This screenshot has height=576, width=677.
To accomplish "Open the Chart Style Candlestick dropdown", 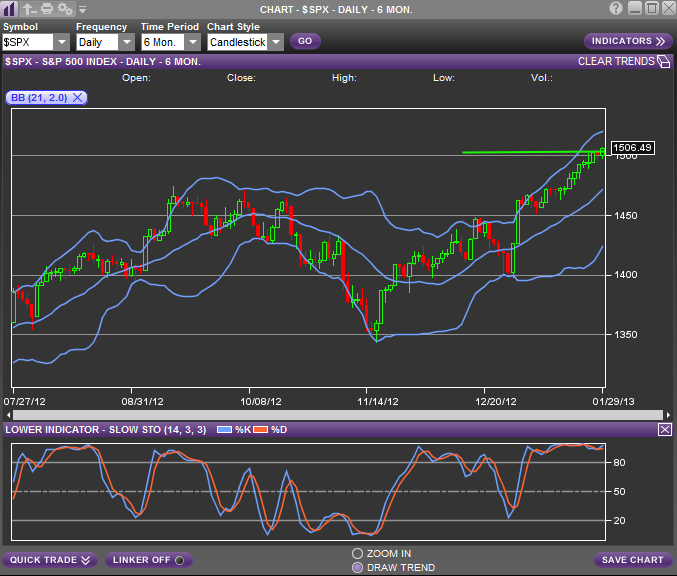I will 275,42.
